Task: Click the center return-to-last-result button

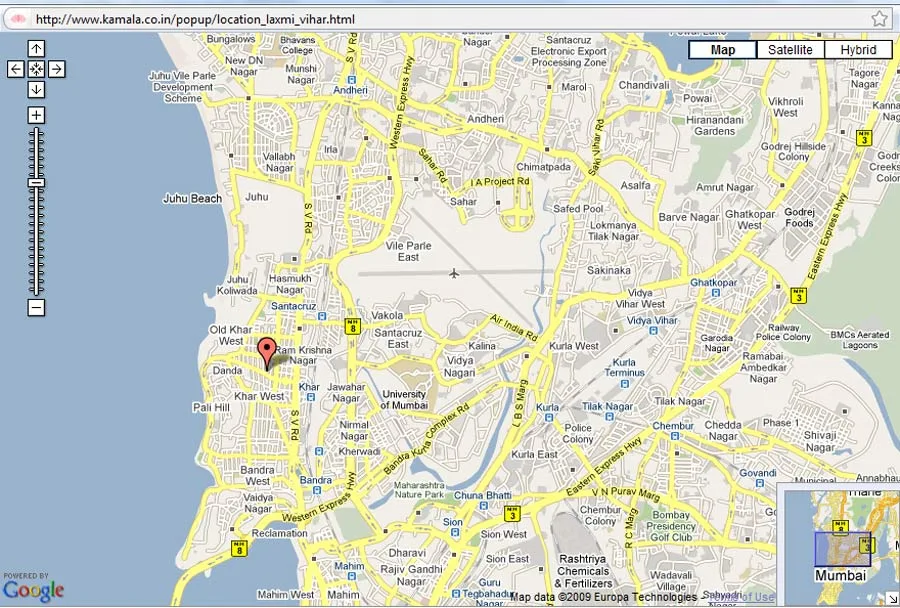Action: [x=36, y=69]
